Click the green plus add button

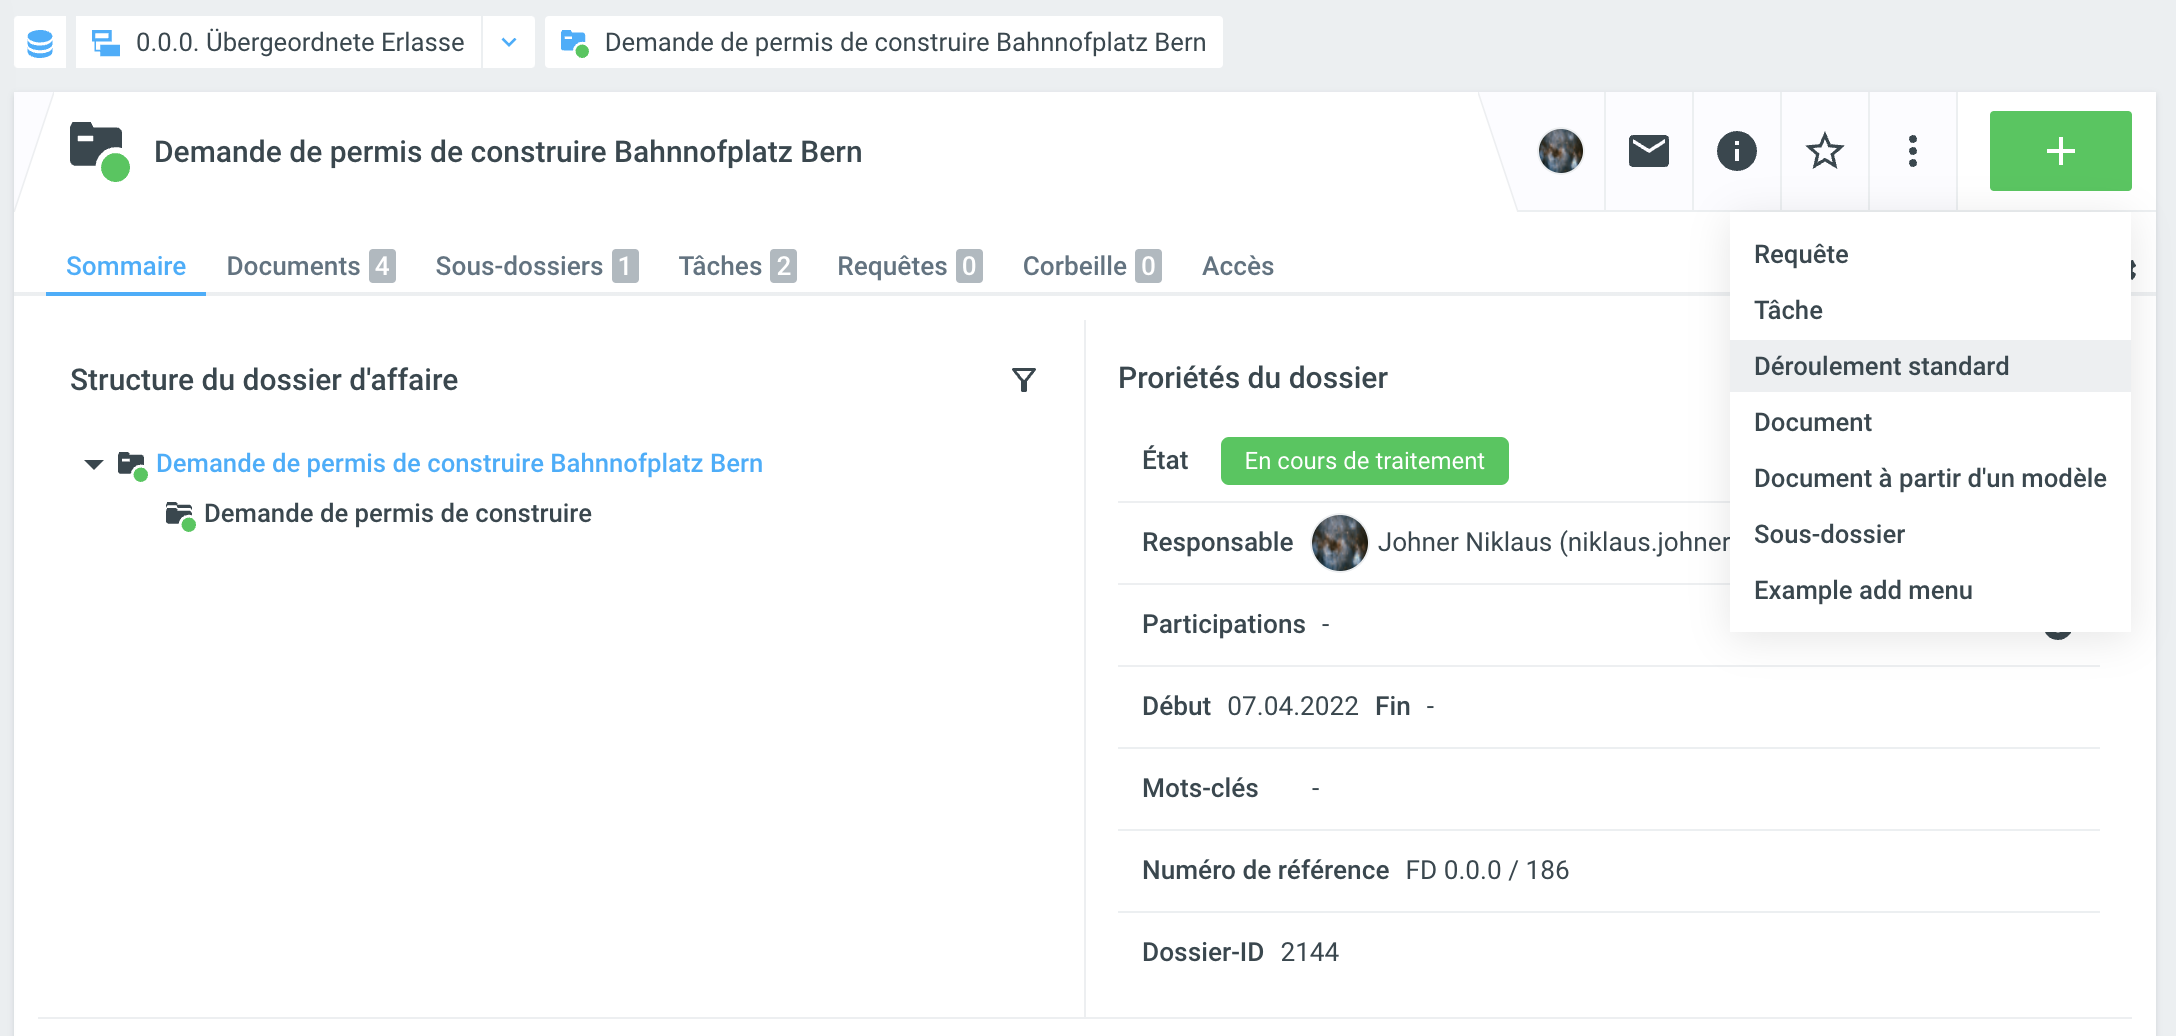click(x=2059, y=151)
